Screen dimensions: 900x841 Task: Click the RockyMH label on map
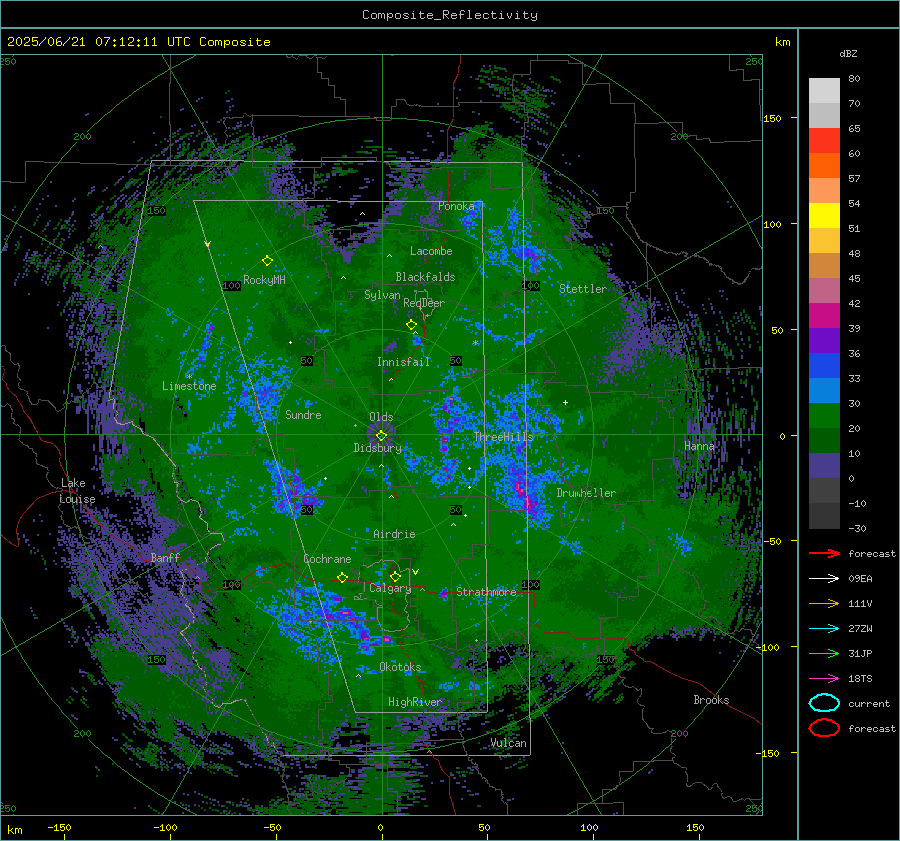click(264, 280)
